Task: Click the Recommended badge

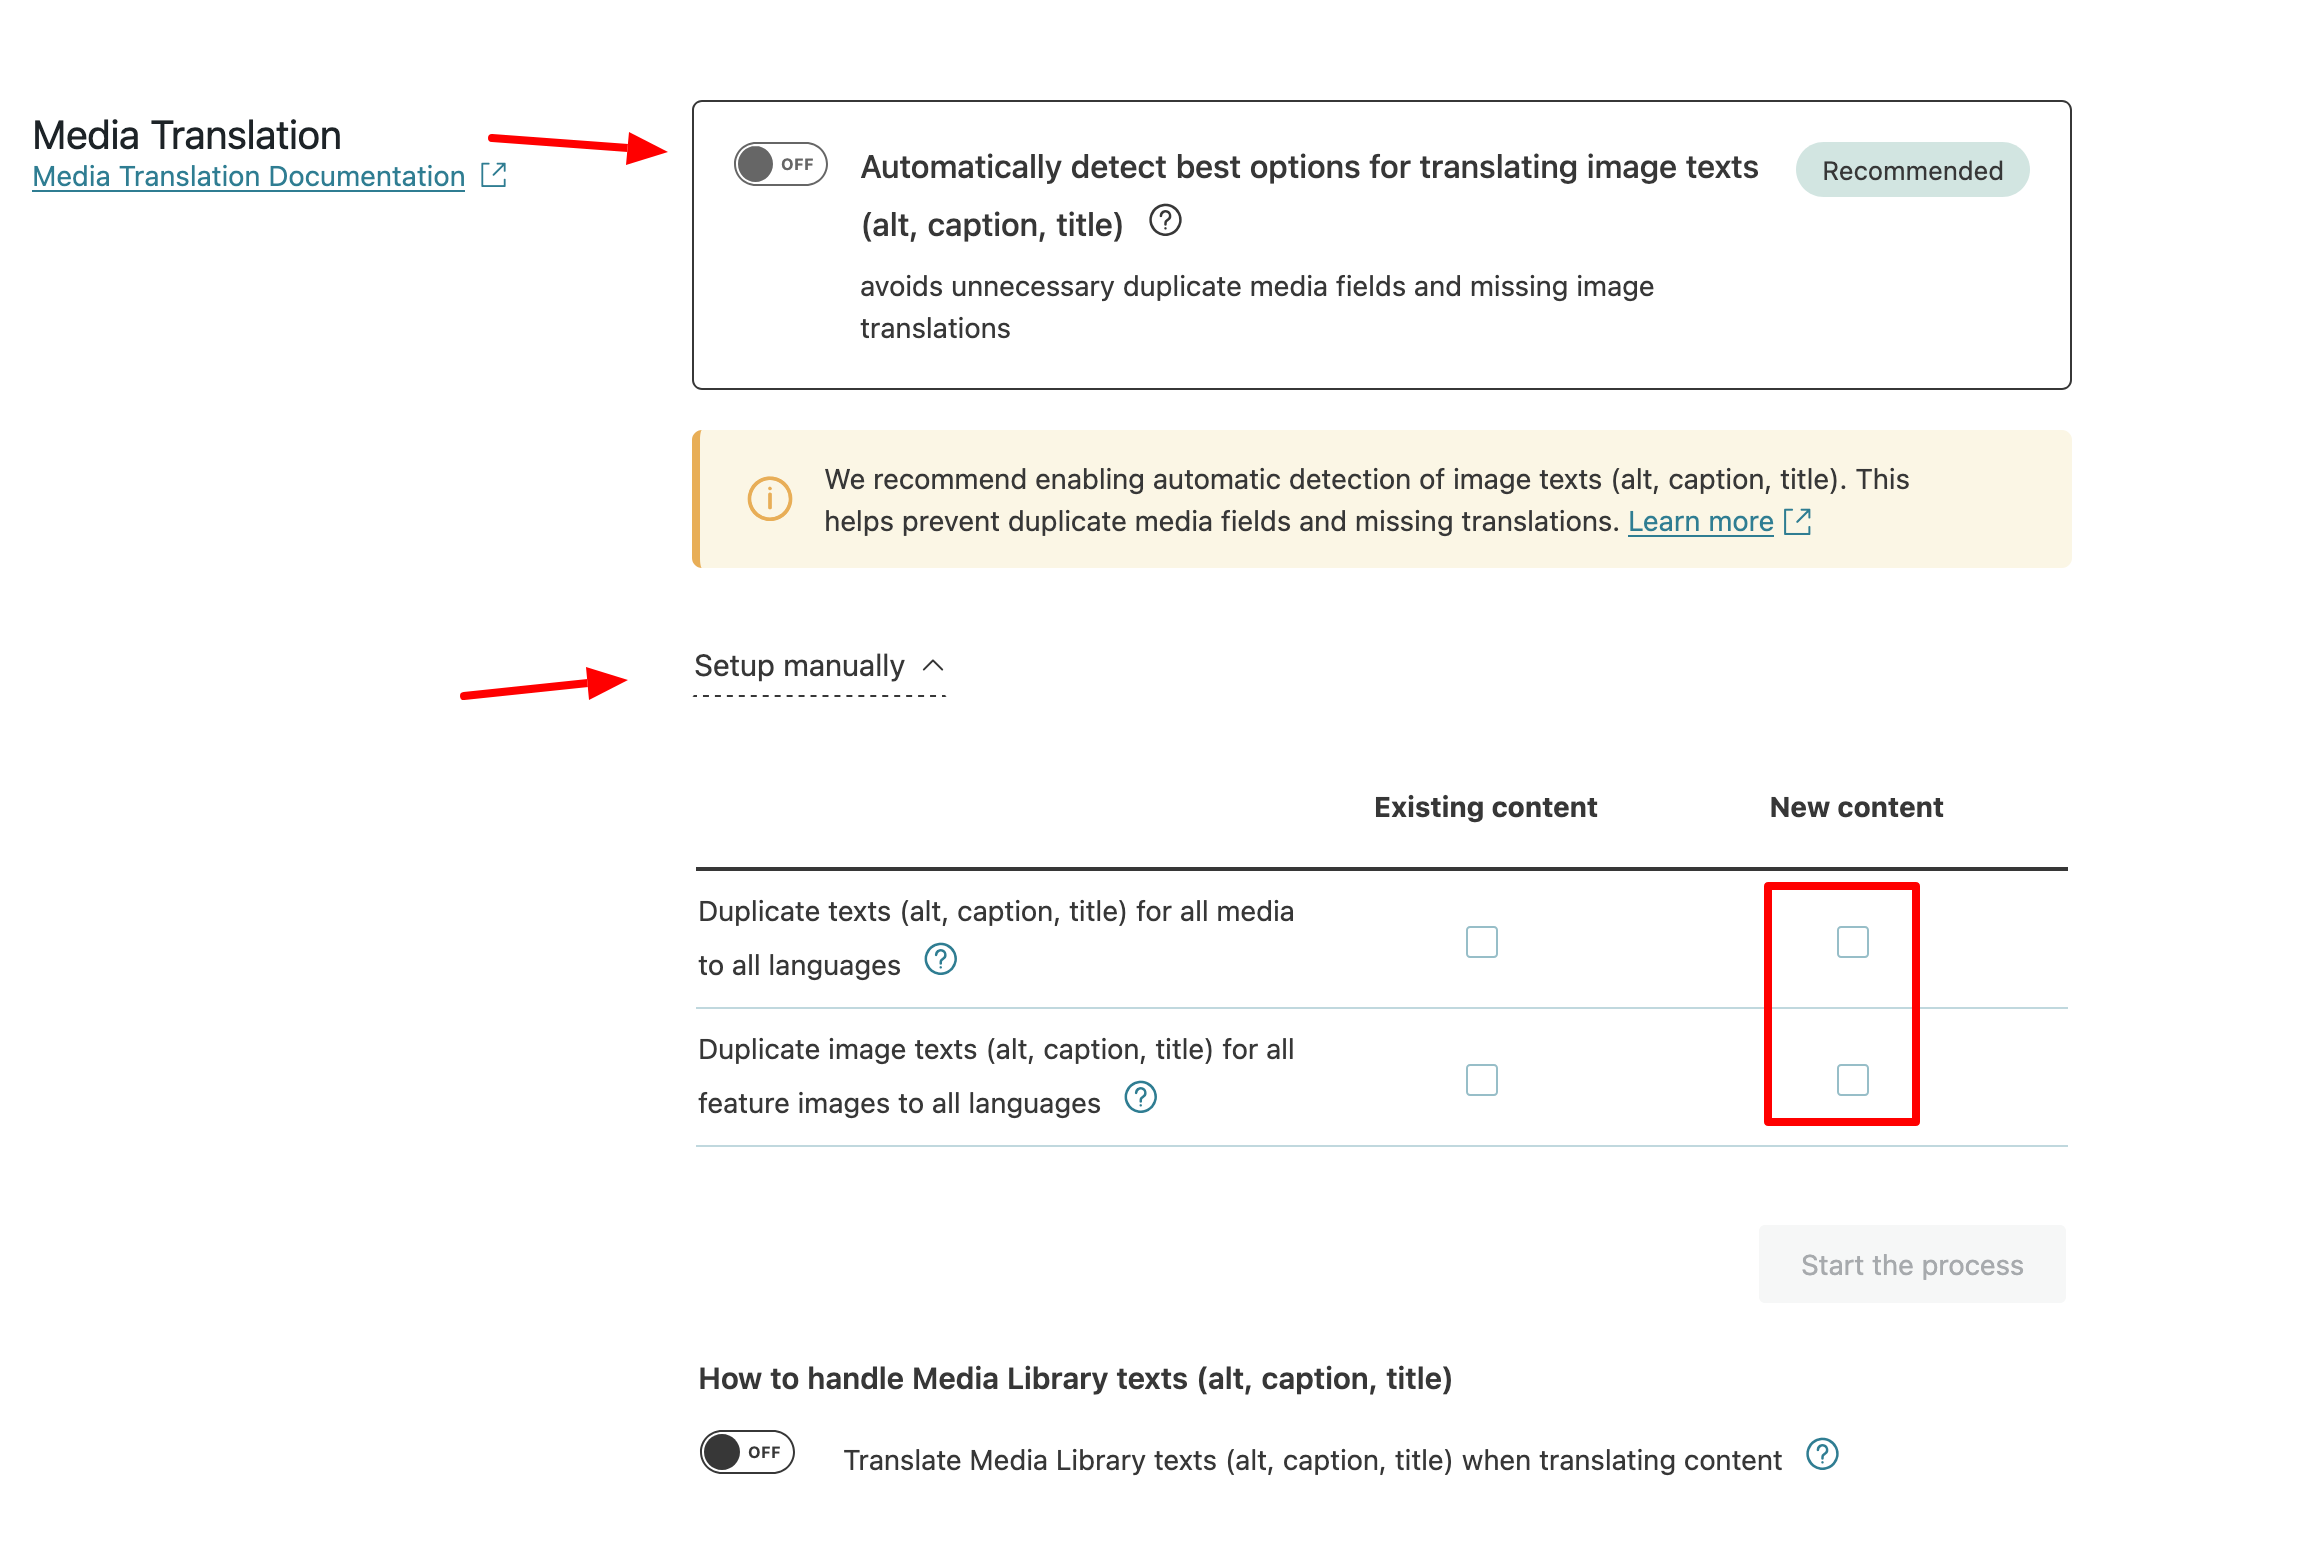Action: pos(1912,170)
